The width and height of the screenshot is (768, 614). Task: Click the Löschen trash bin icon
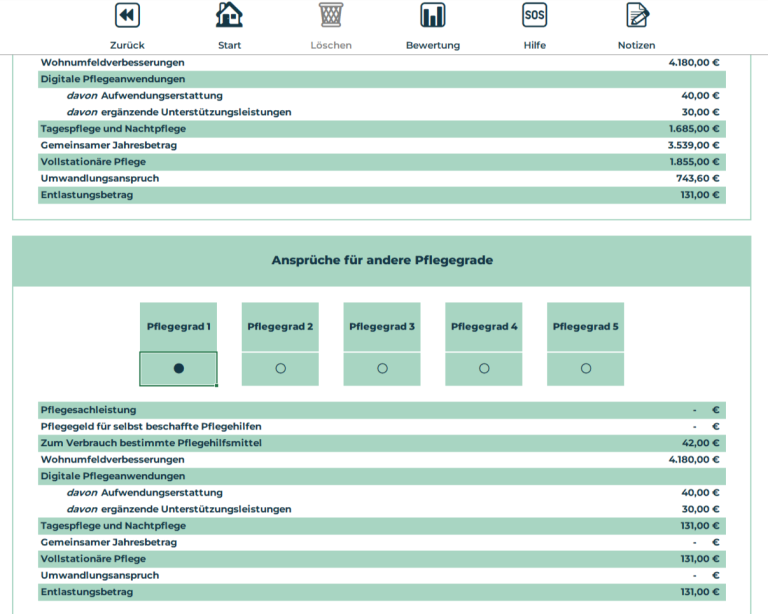[331, 15]
